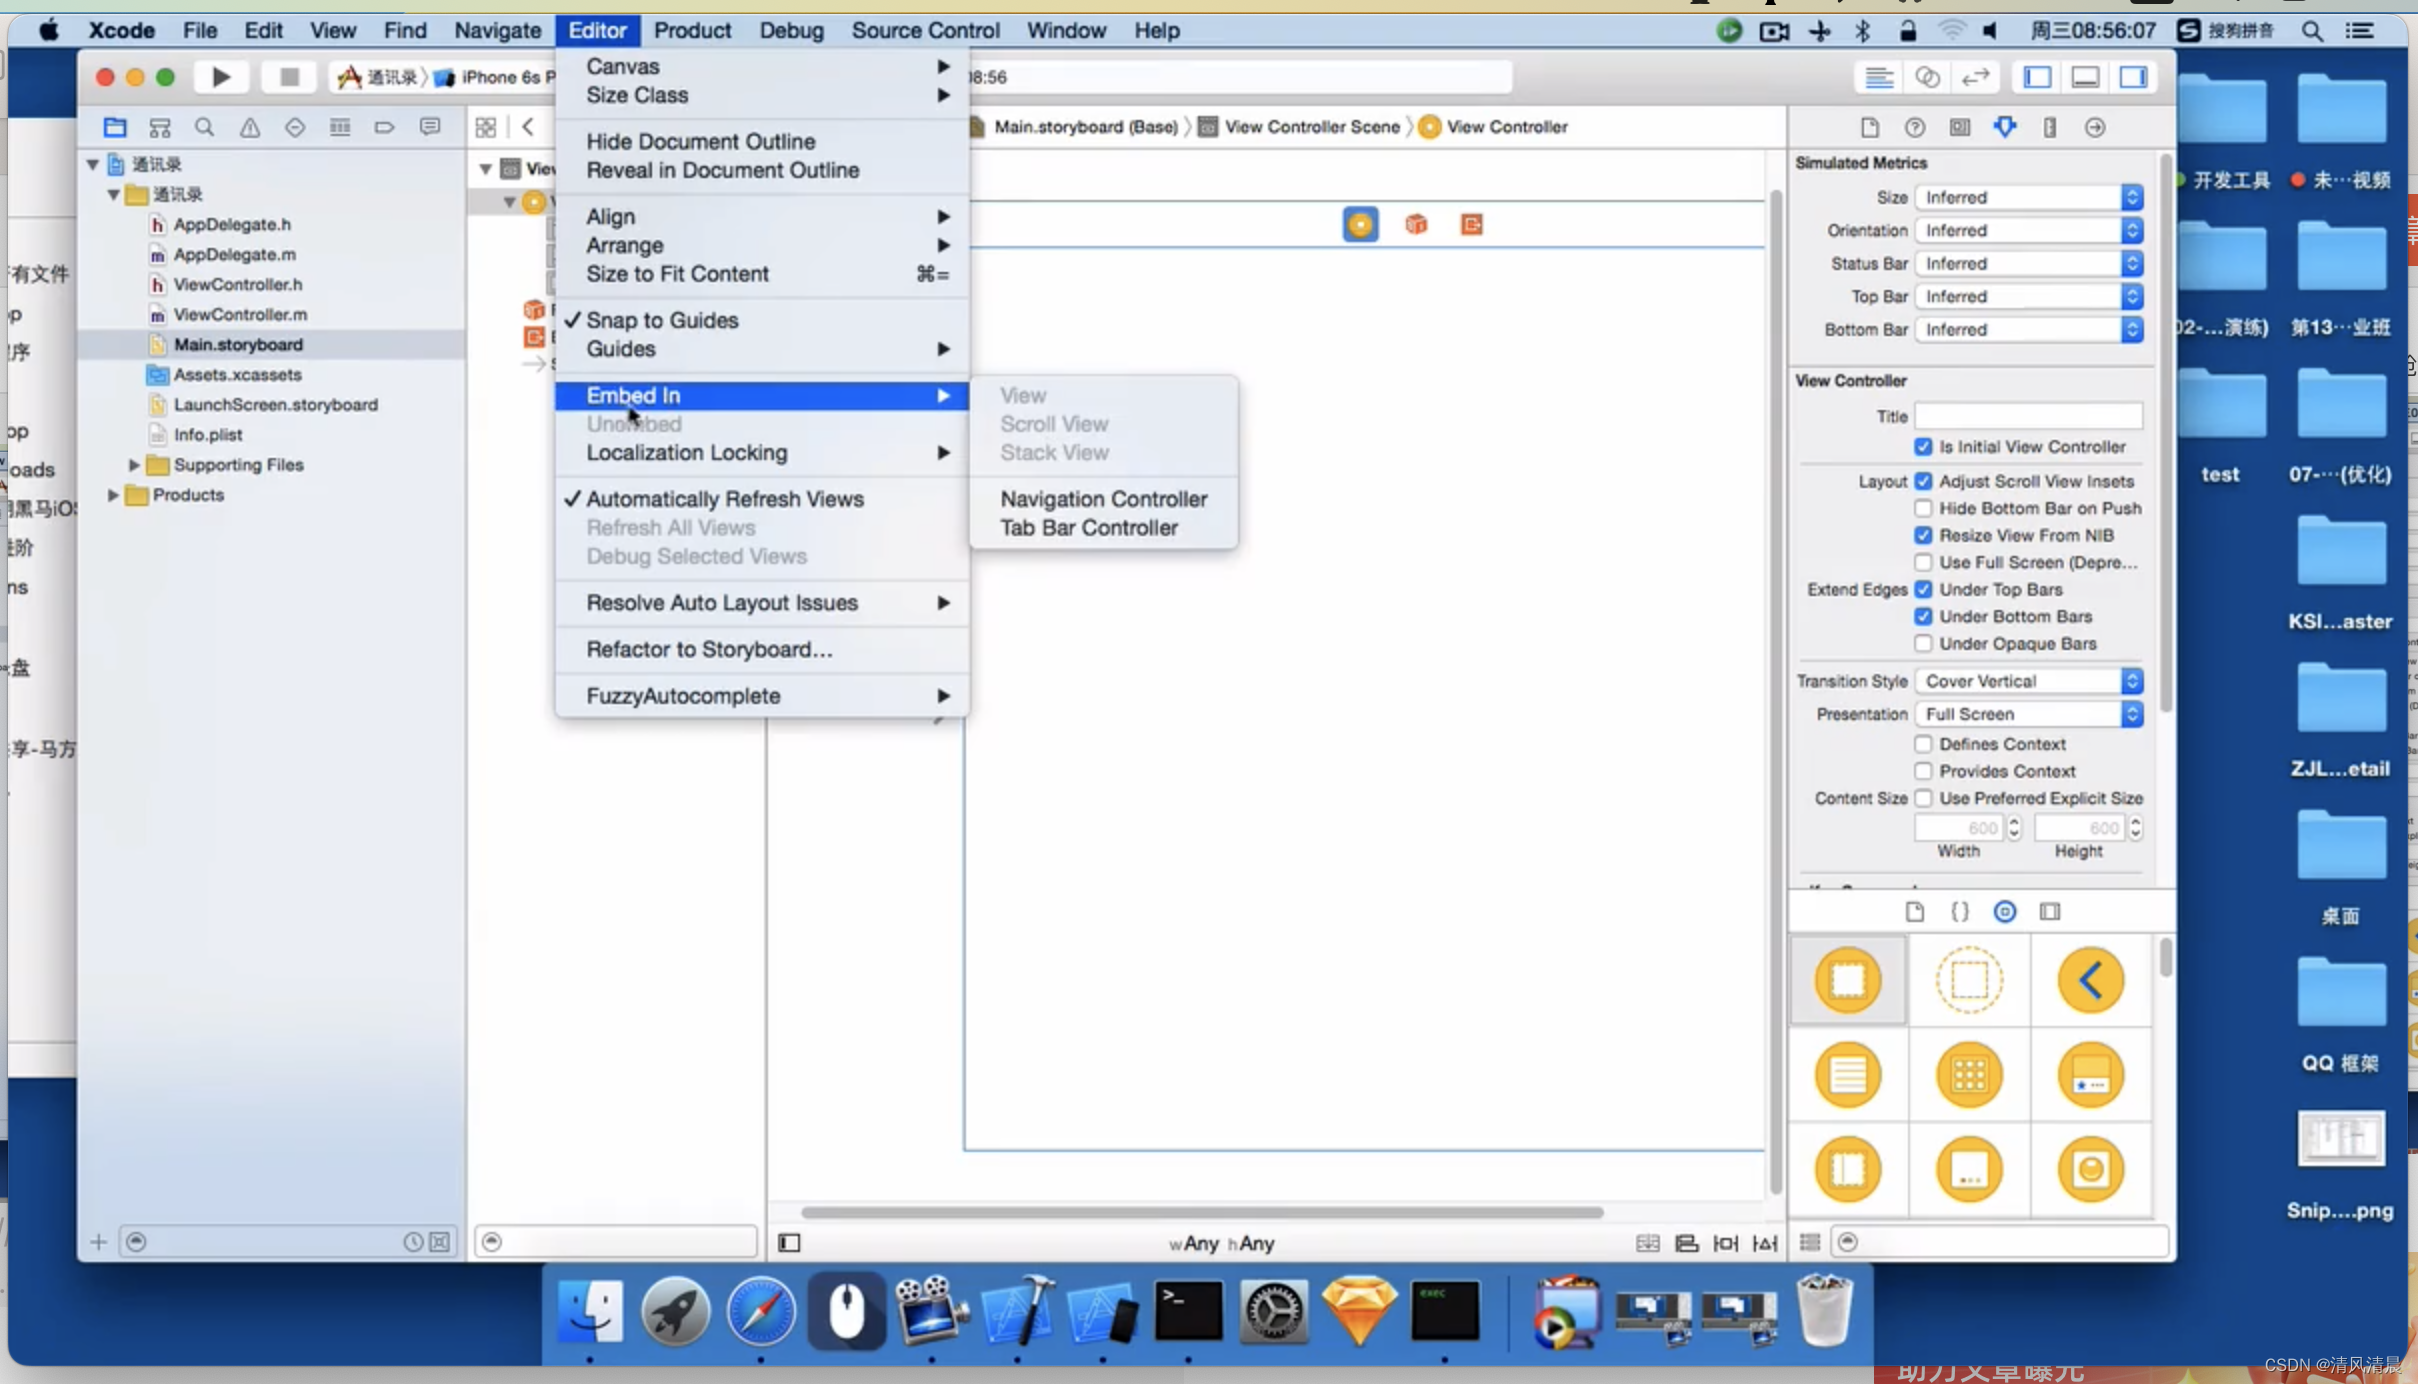Open the Connections inspector
Viewport: 2418px width, 1384px height.
[2095, 127]
